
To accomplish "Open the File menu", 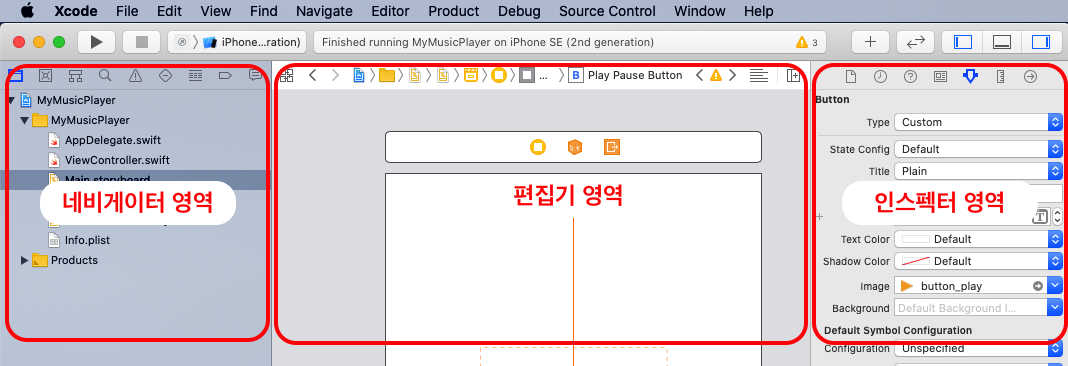I will point(127,11).
